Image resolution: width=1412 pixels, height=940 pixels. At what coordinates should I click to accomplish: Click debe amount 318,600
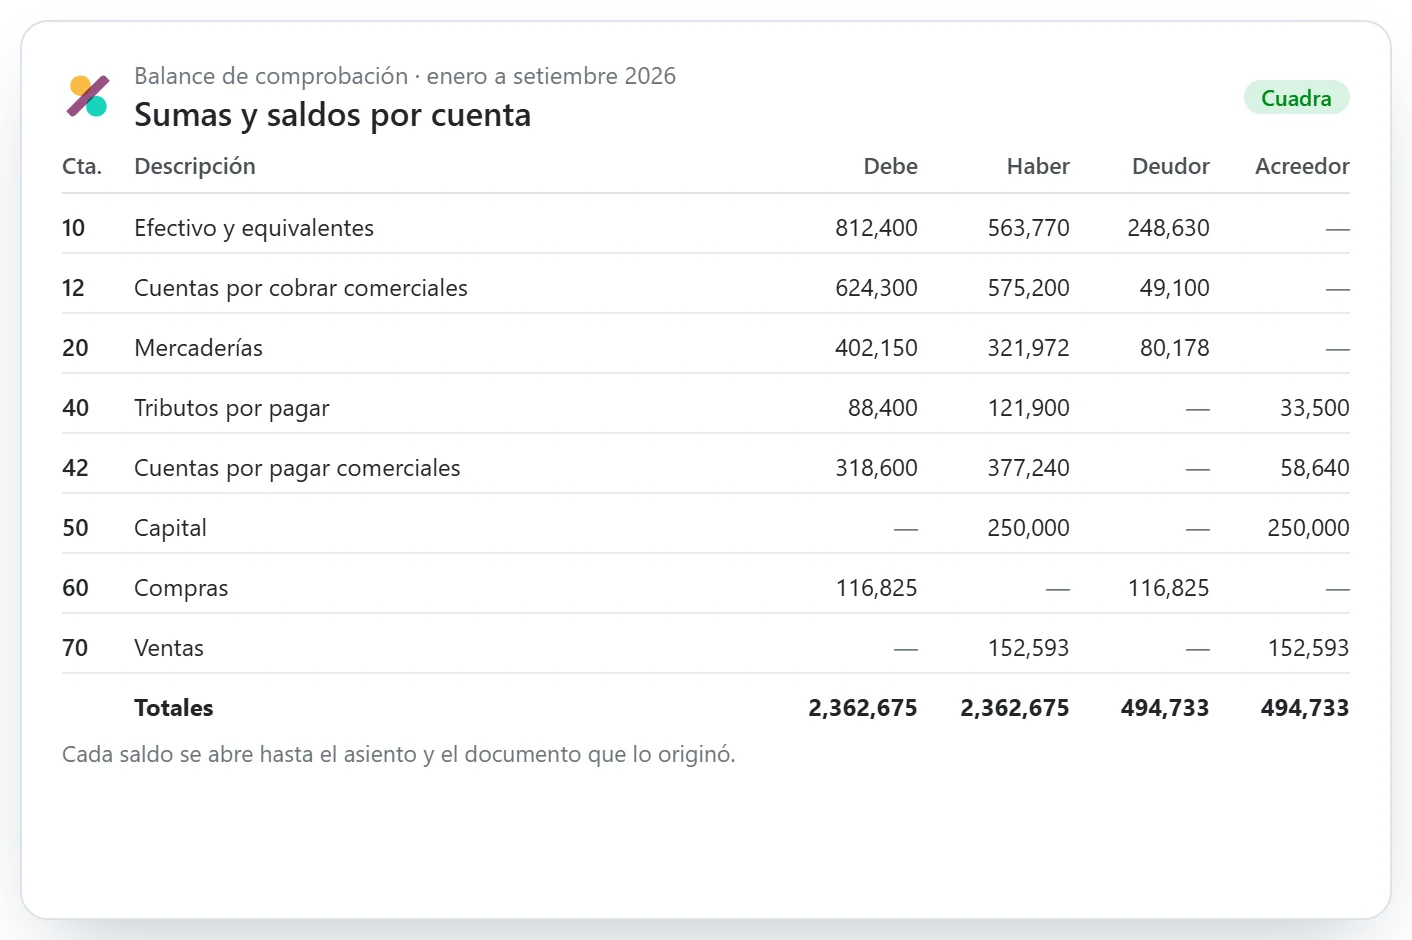876,468
